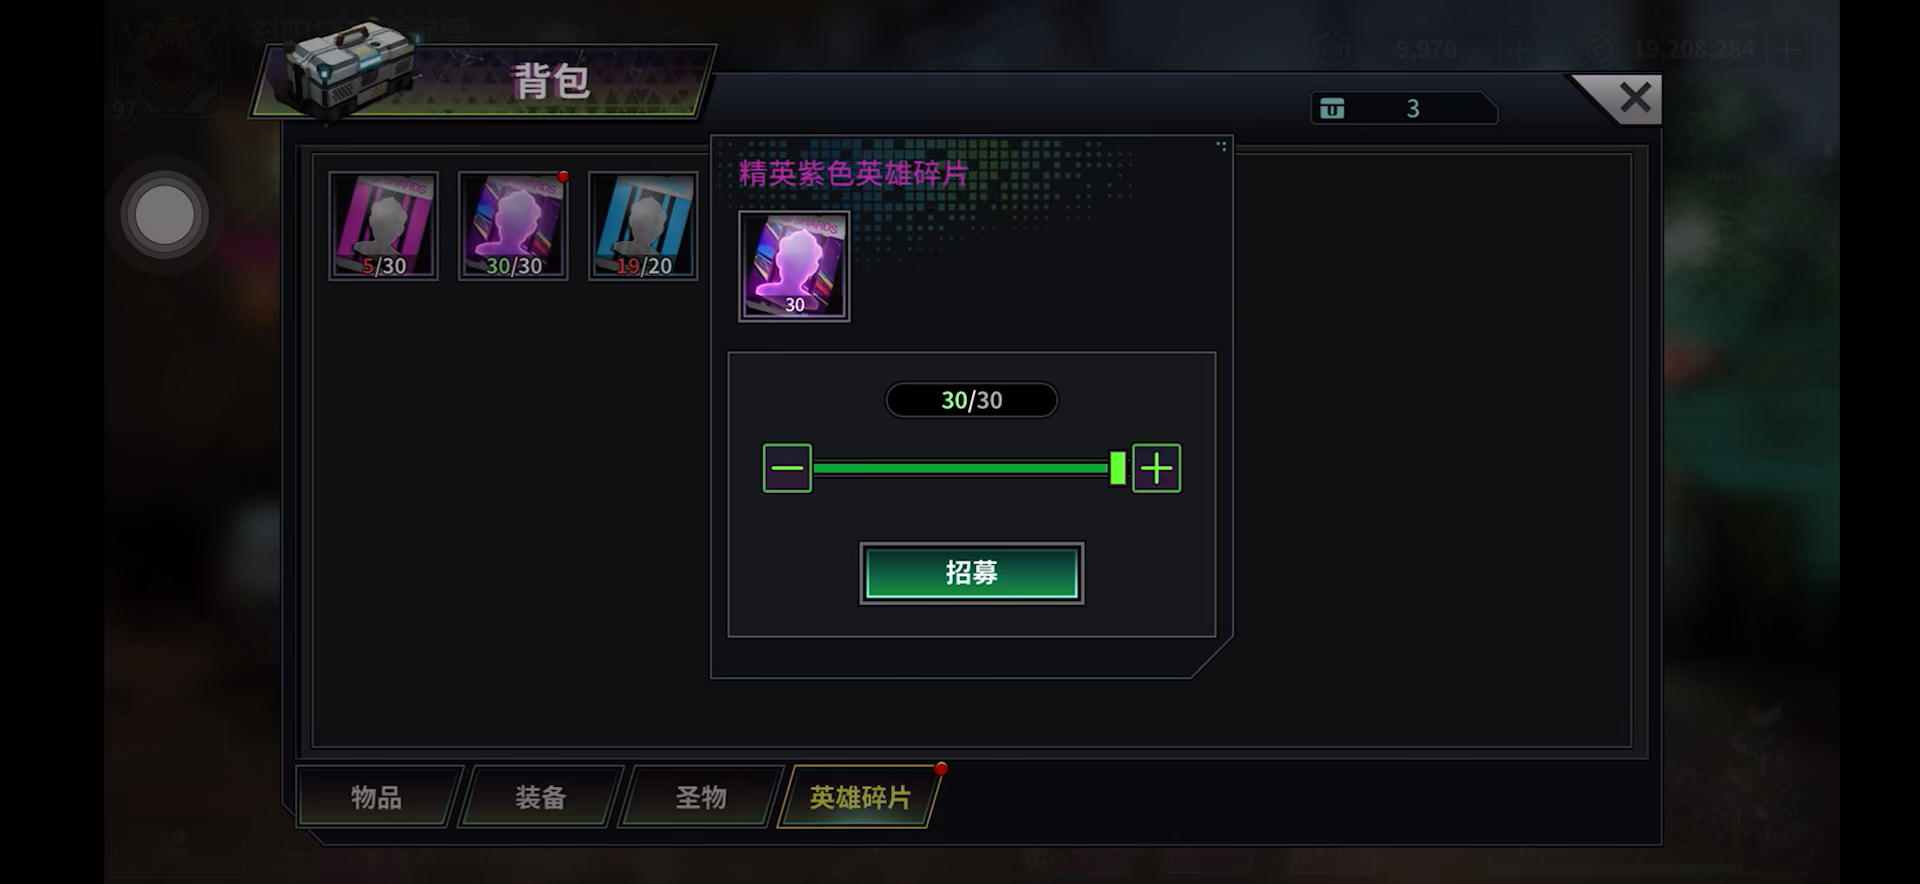Screen dimensions: 1920x884
Task: Select the 5/30 magenta hero fragment
Action: (x=383, y=226)
